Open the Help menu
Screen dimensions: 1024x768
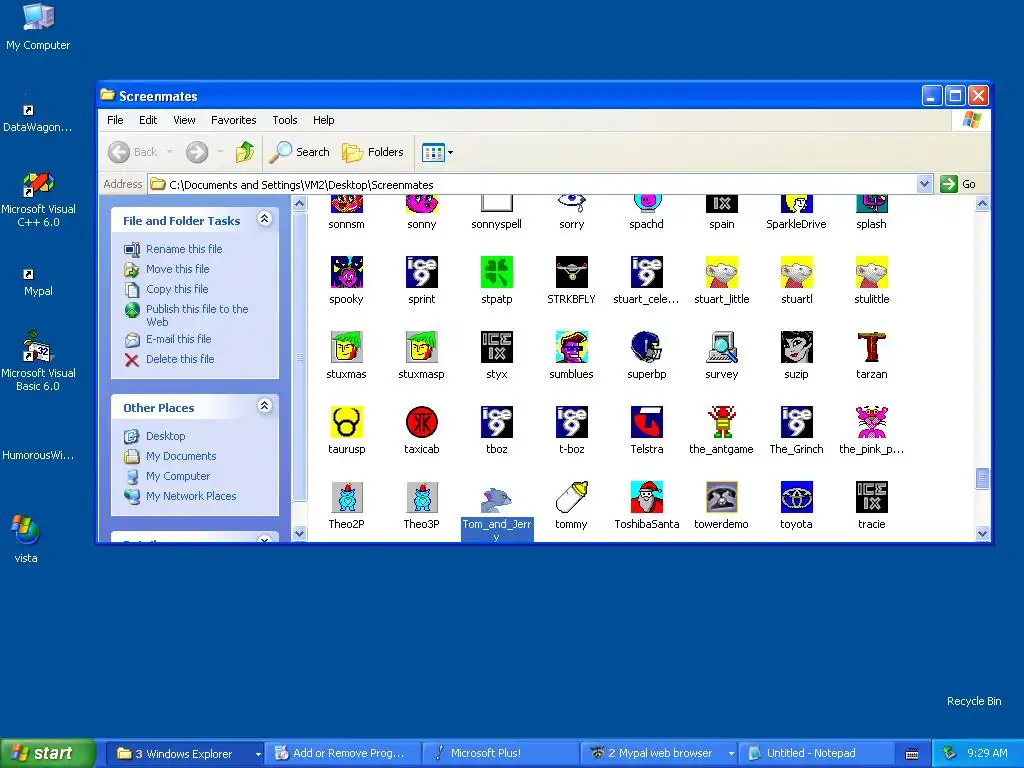tap(323, 120)
